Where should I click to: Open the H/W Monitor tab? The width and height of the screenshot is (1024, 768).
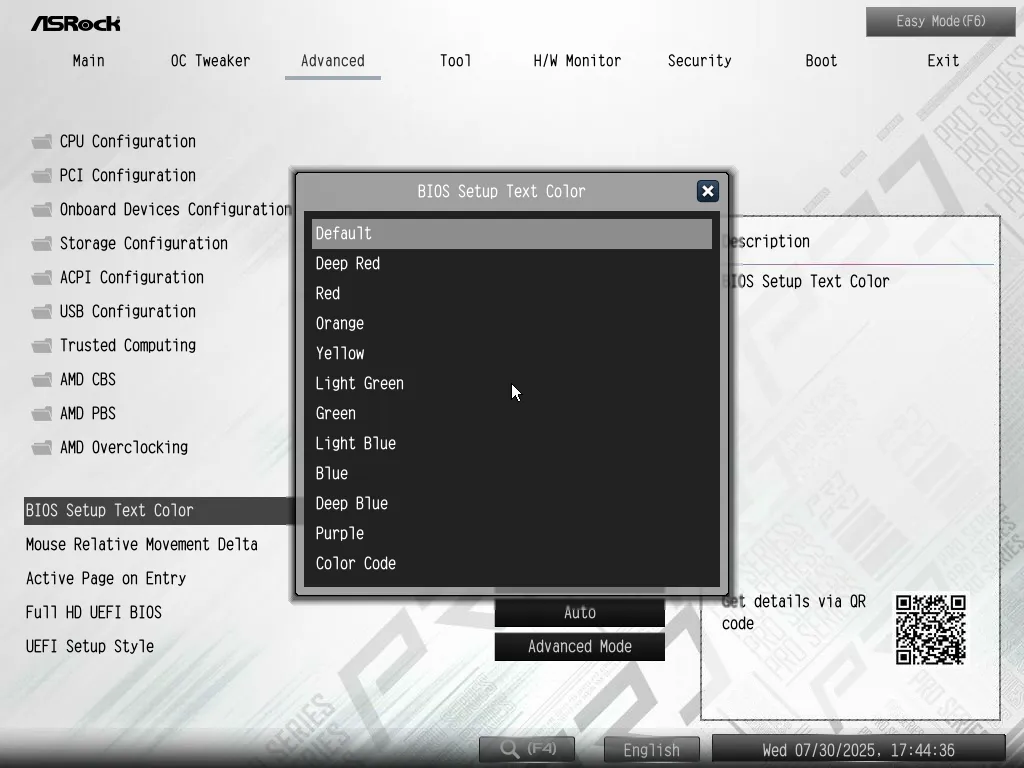tap(577, 61)
